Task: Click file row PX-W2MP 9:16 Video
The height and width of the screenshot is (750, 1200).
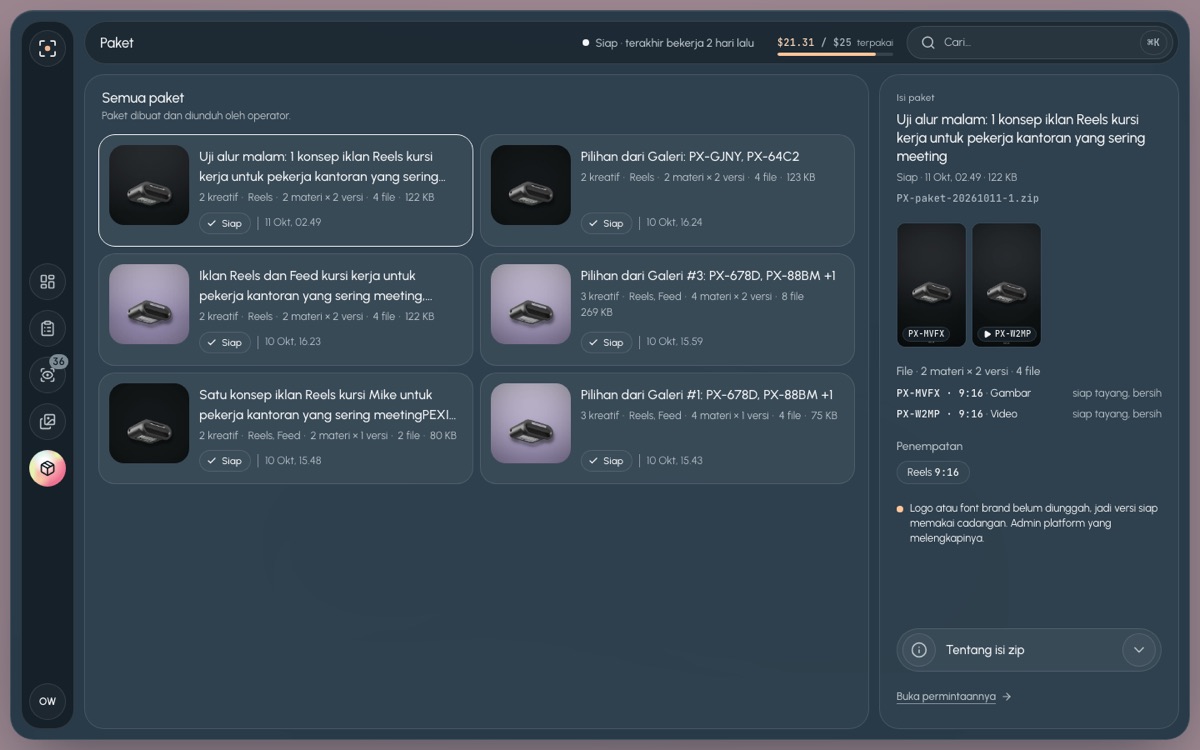Action: (1029, 414)
